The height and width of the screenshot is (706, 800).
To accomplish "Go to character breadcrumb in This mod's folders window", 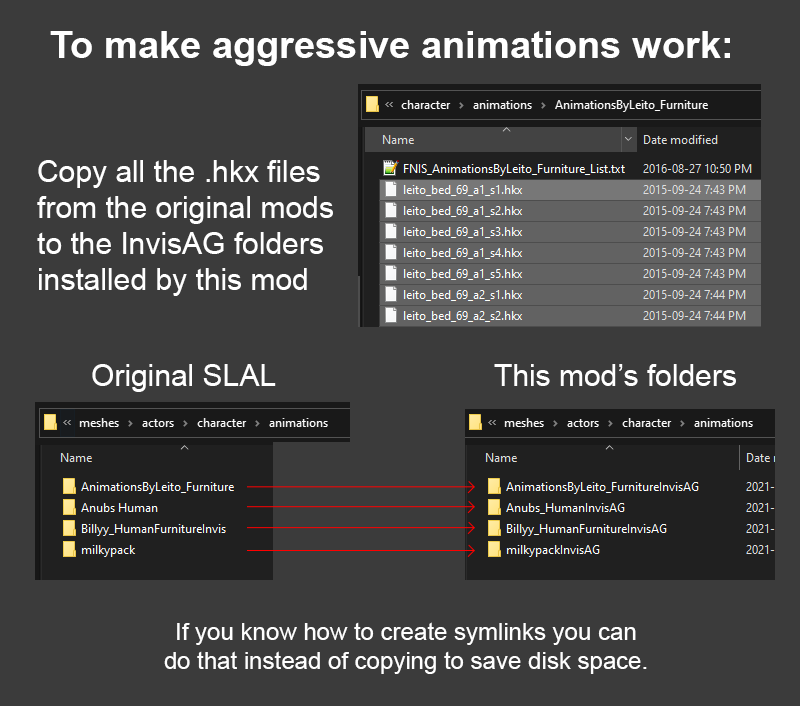I will coord(646,423).
